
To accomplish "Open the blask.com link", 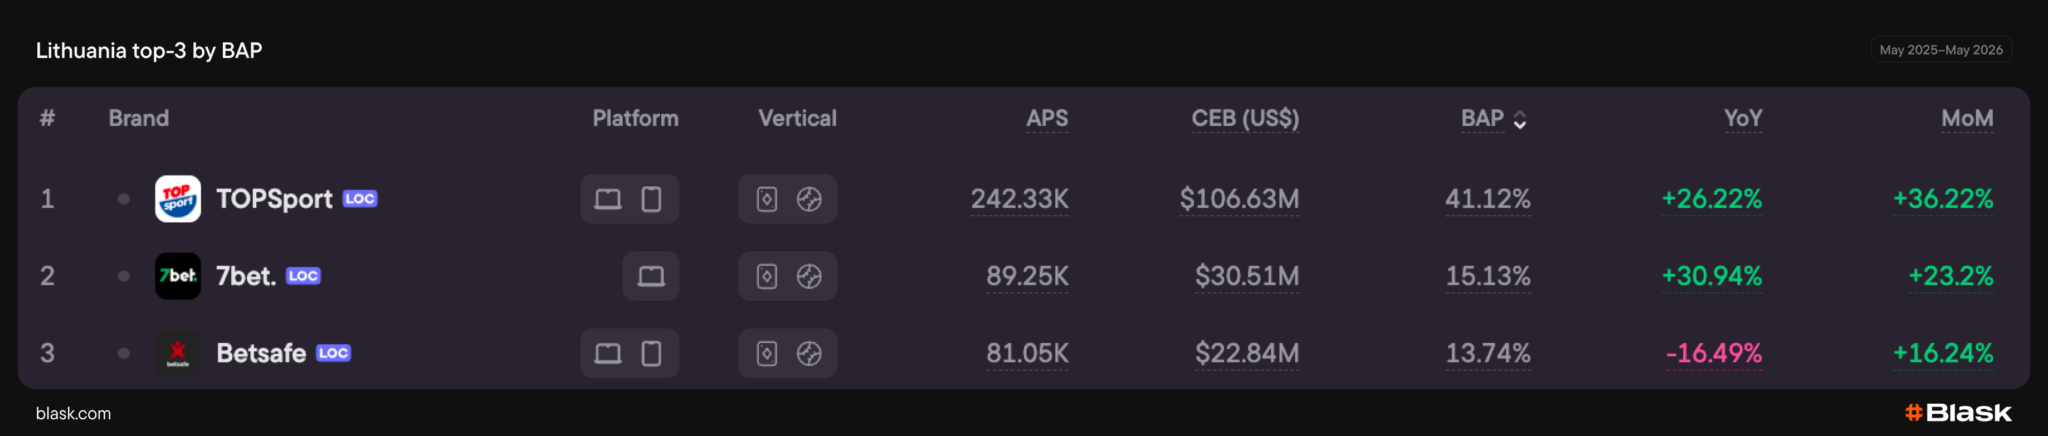I will [x=73, y=413].
